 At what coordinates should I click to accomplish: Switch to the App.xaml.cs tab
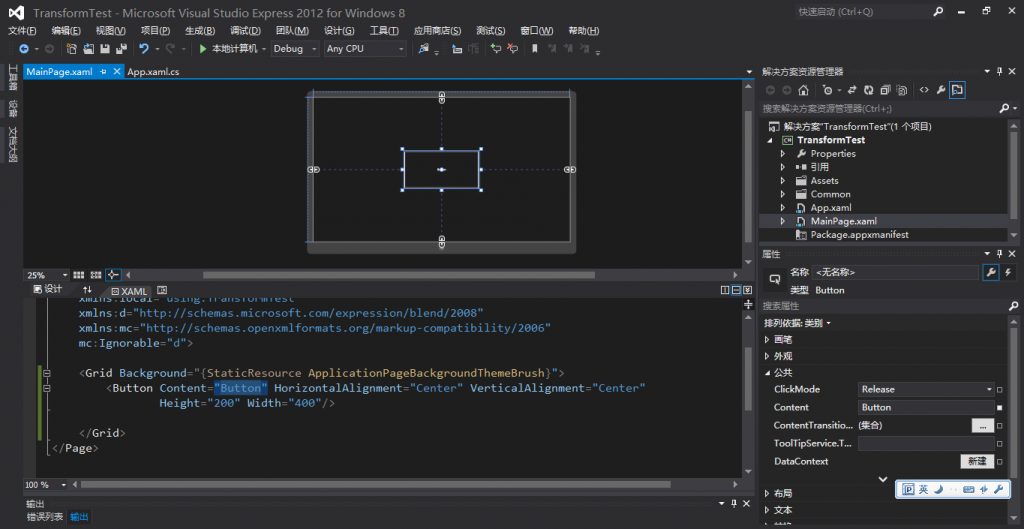(x=153, y=72)
